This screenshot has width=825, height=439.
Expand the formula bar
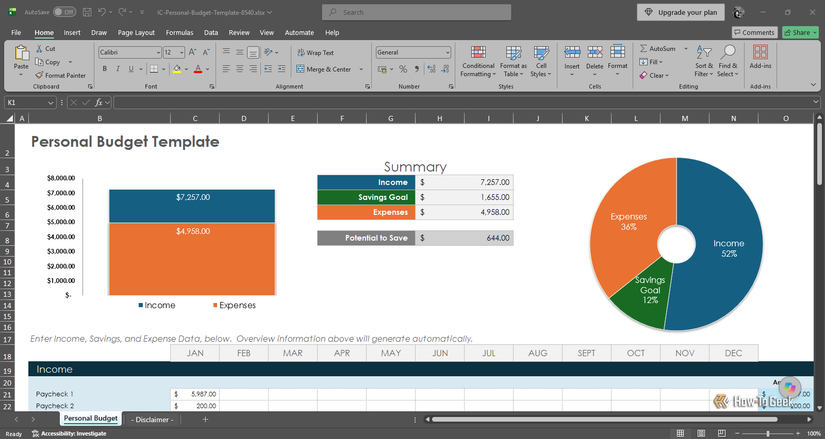click(816, 102)
